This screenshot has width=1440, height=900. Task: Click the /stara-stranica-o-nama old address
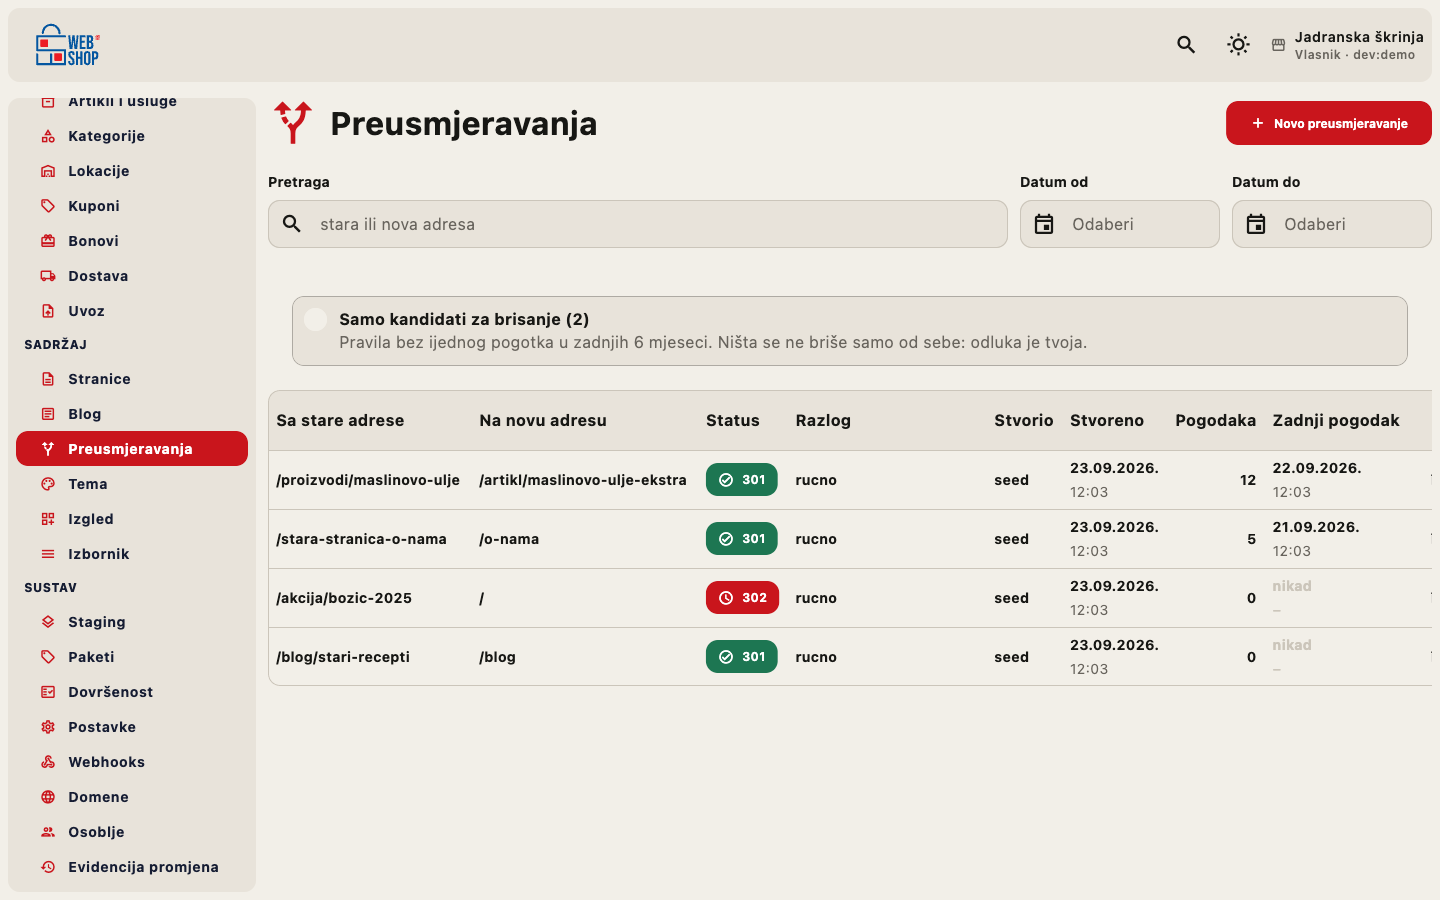point(361,539)
